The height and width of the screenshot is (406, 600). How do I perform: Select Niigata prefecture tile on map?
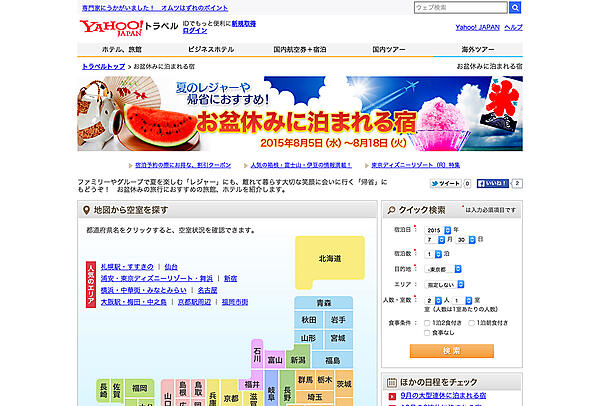pos(297,360)
